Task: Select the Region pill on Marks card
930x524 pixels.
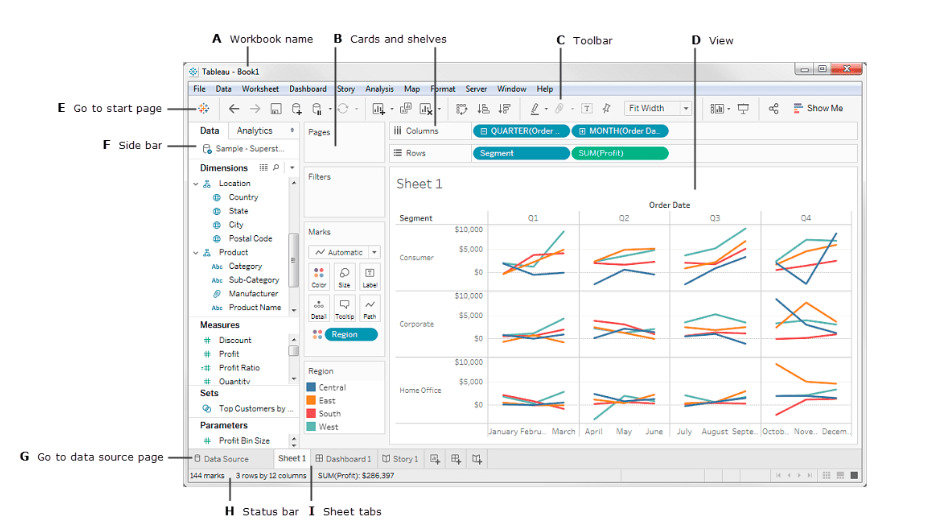Action: coord(351,335)
